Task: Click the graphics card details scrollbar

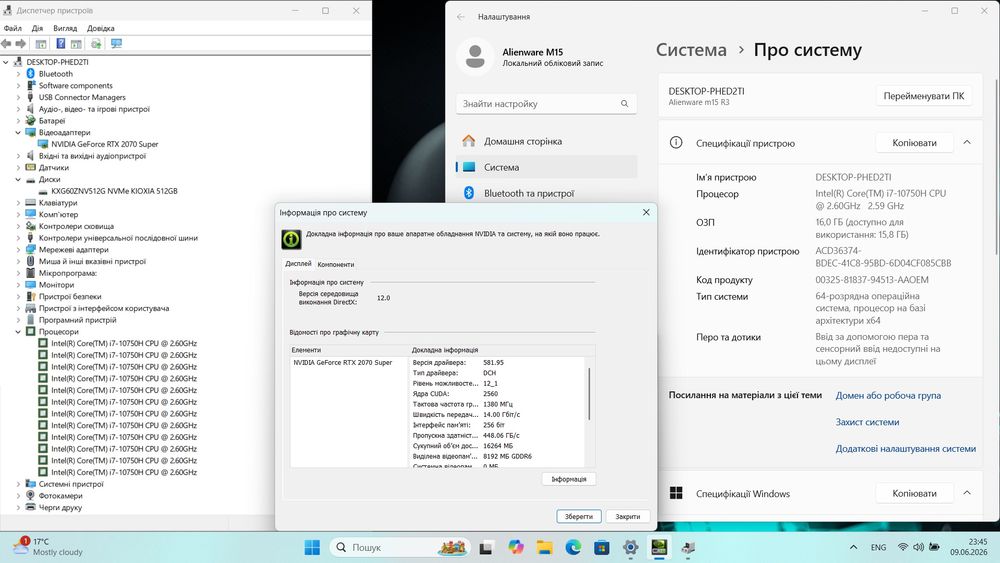Action: pos(589,393)
